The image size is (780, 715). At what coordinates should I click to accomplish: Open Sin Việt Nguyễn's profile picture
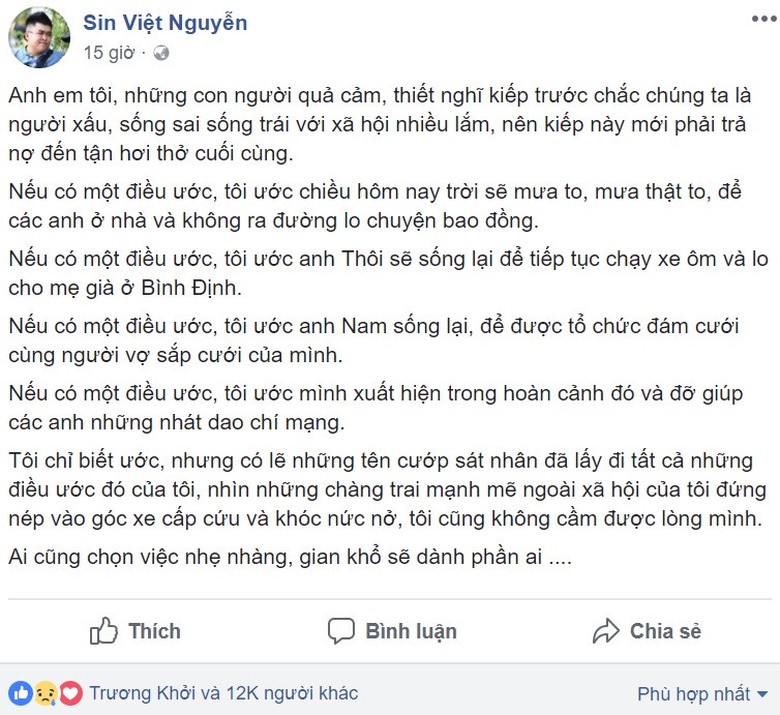[x=39, y=37]
